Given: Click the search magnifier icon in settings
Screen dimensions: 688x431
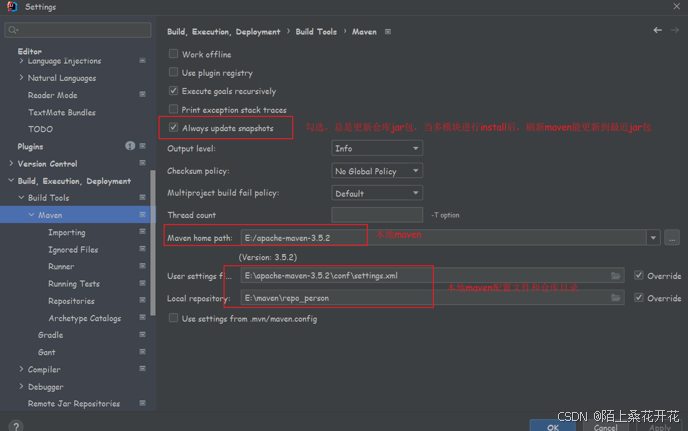Looking at the screenshot, I should (x=13, y=30).
